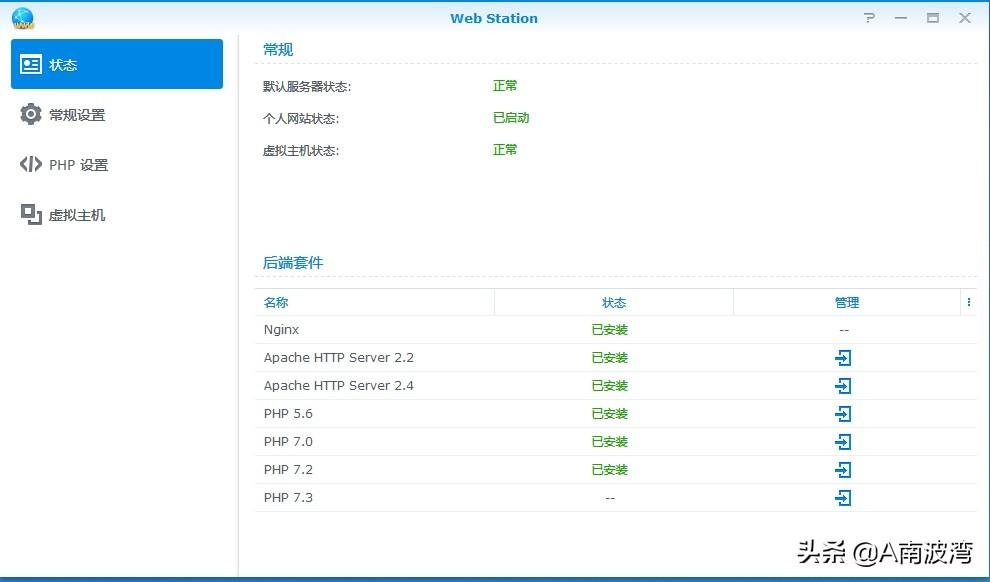This screenshot has height=582, width=990.
Task: Open column options menu in table header
Action: point(968,302)
